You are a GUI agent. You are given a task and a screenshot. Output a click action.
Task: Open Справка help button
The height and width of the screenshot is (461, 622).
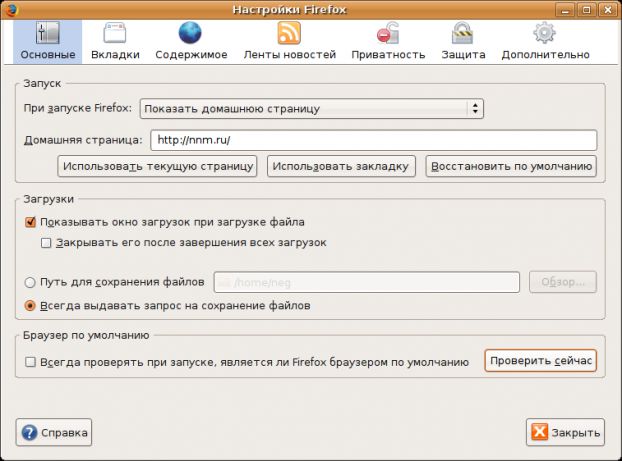point(54,433)
